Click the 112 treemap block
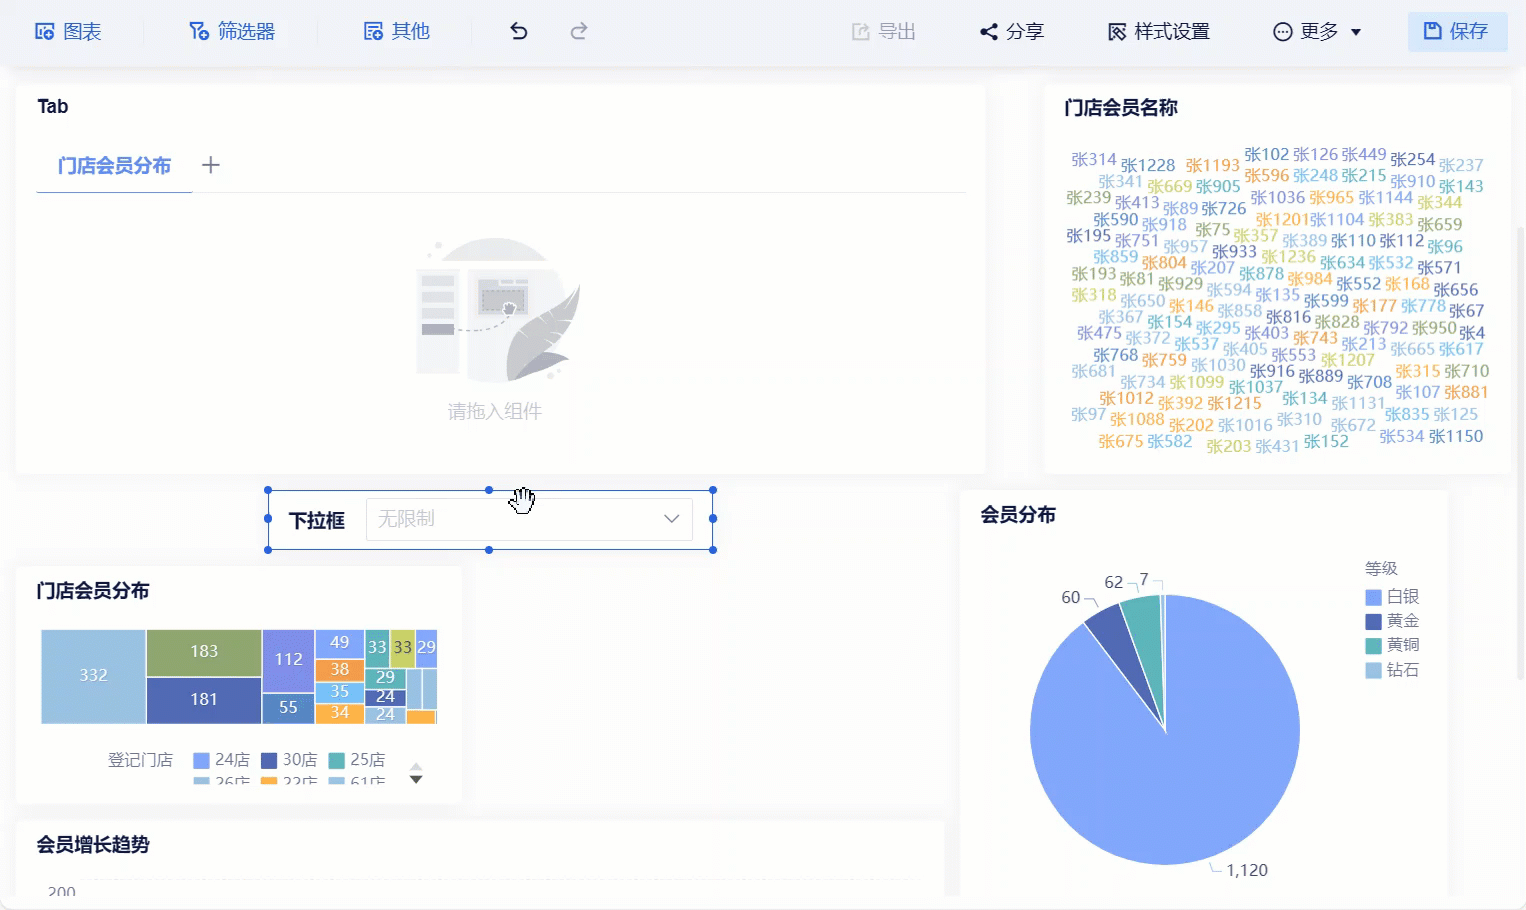The width and height of the screenshot is (1526, 910). point(288,660)
